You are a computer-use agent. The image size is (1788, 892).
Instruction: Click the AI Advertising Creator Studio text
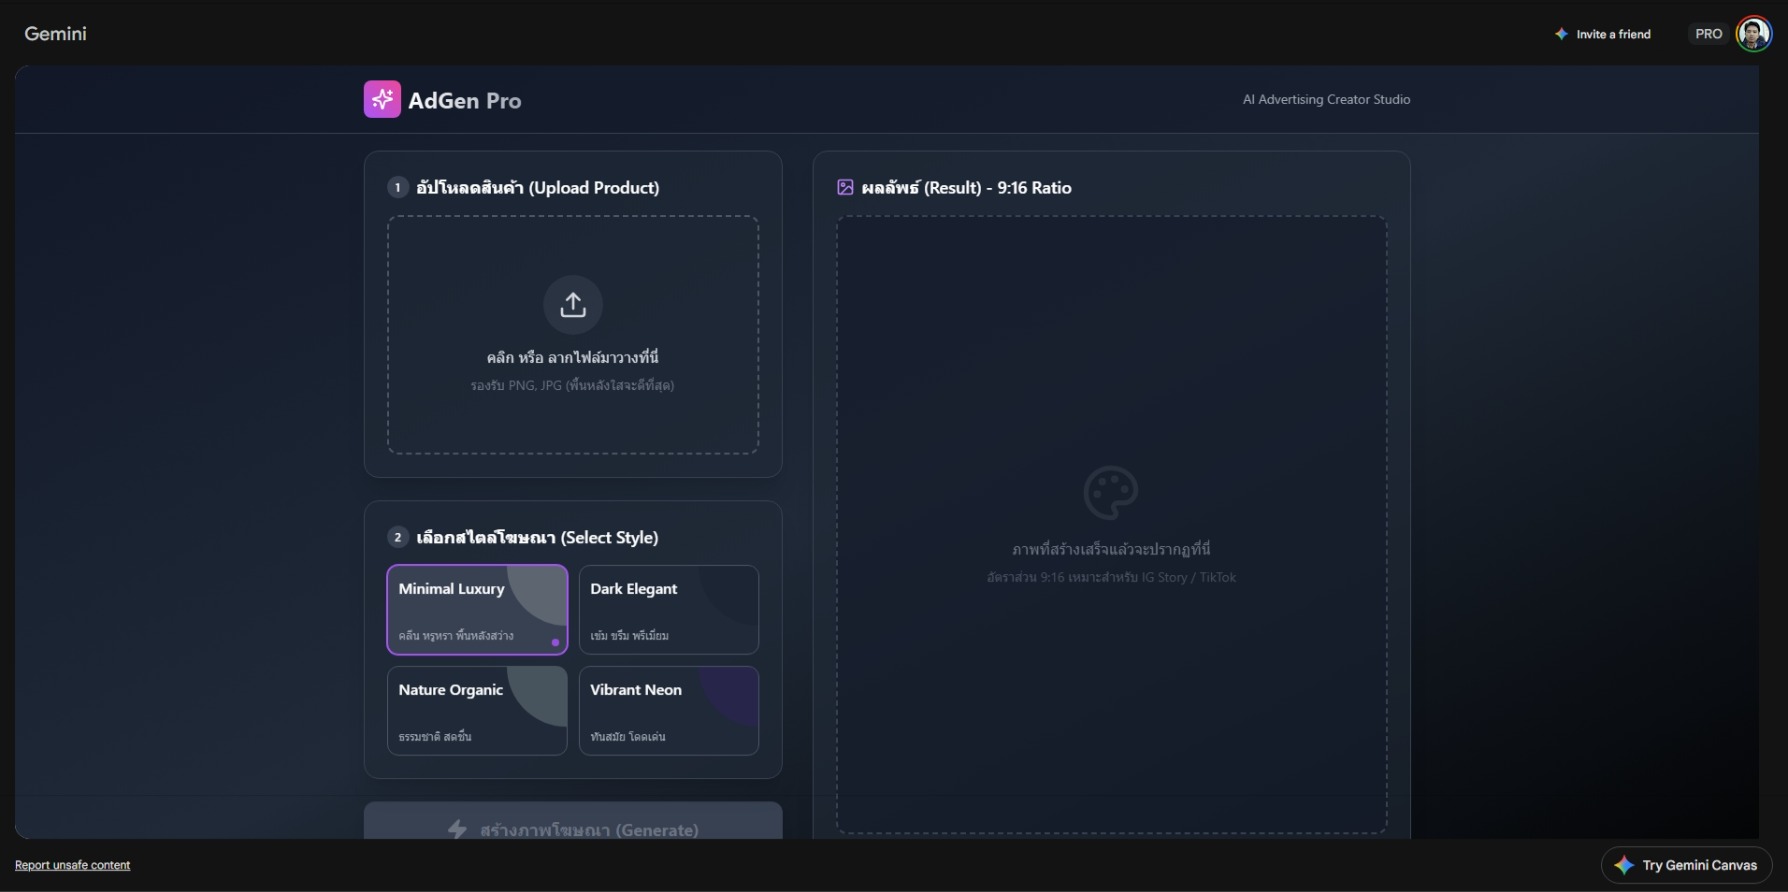click(x=1326, y=99)
